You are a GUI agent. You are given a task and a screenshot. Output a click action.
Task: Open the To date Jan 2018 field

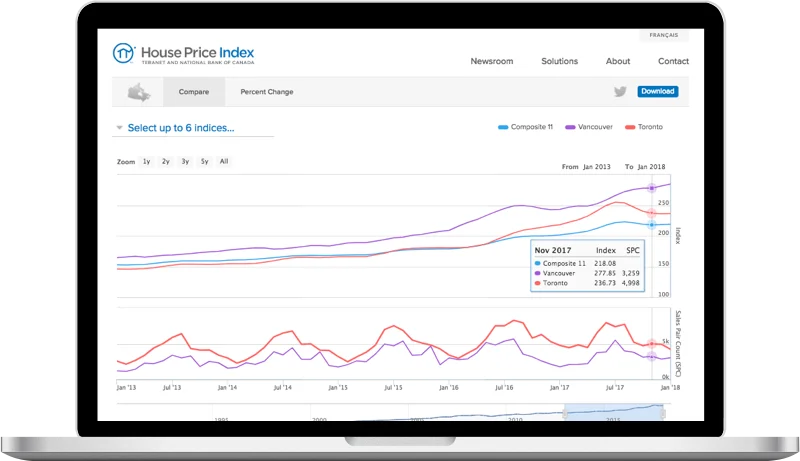pyautogui.click(x=651, y=167)
